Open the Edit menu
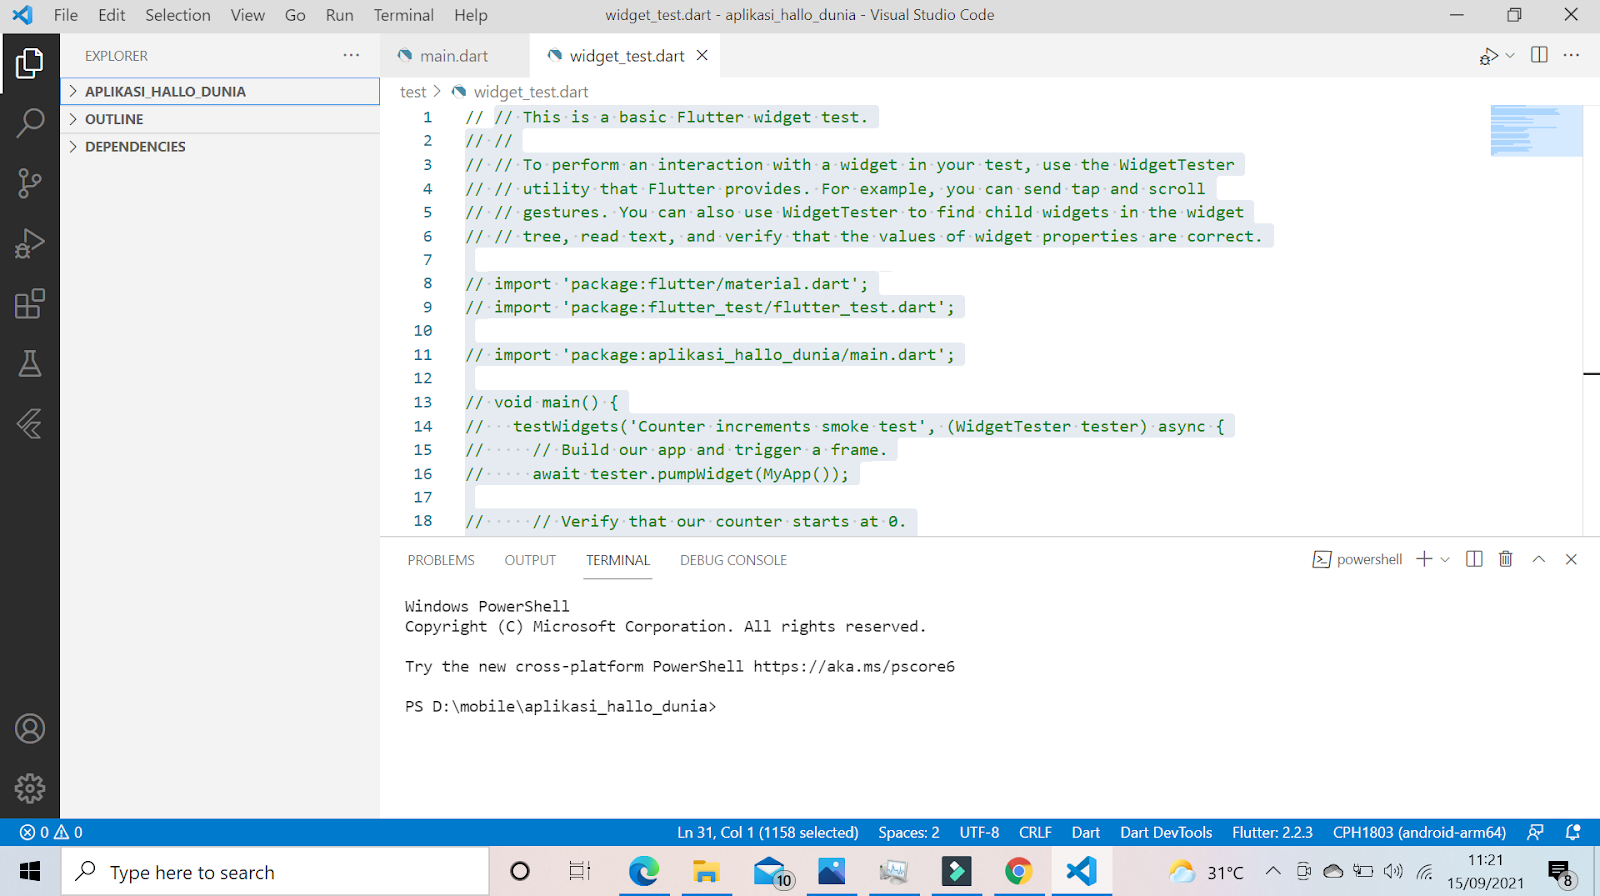The width and height of the screenshot is (1600, 896). (112, 15)
